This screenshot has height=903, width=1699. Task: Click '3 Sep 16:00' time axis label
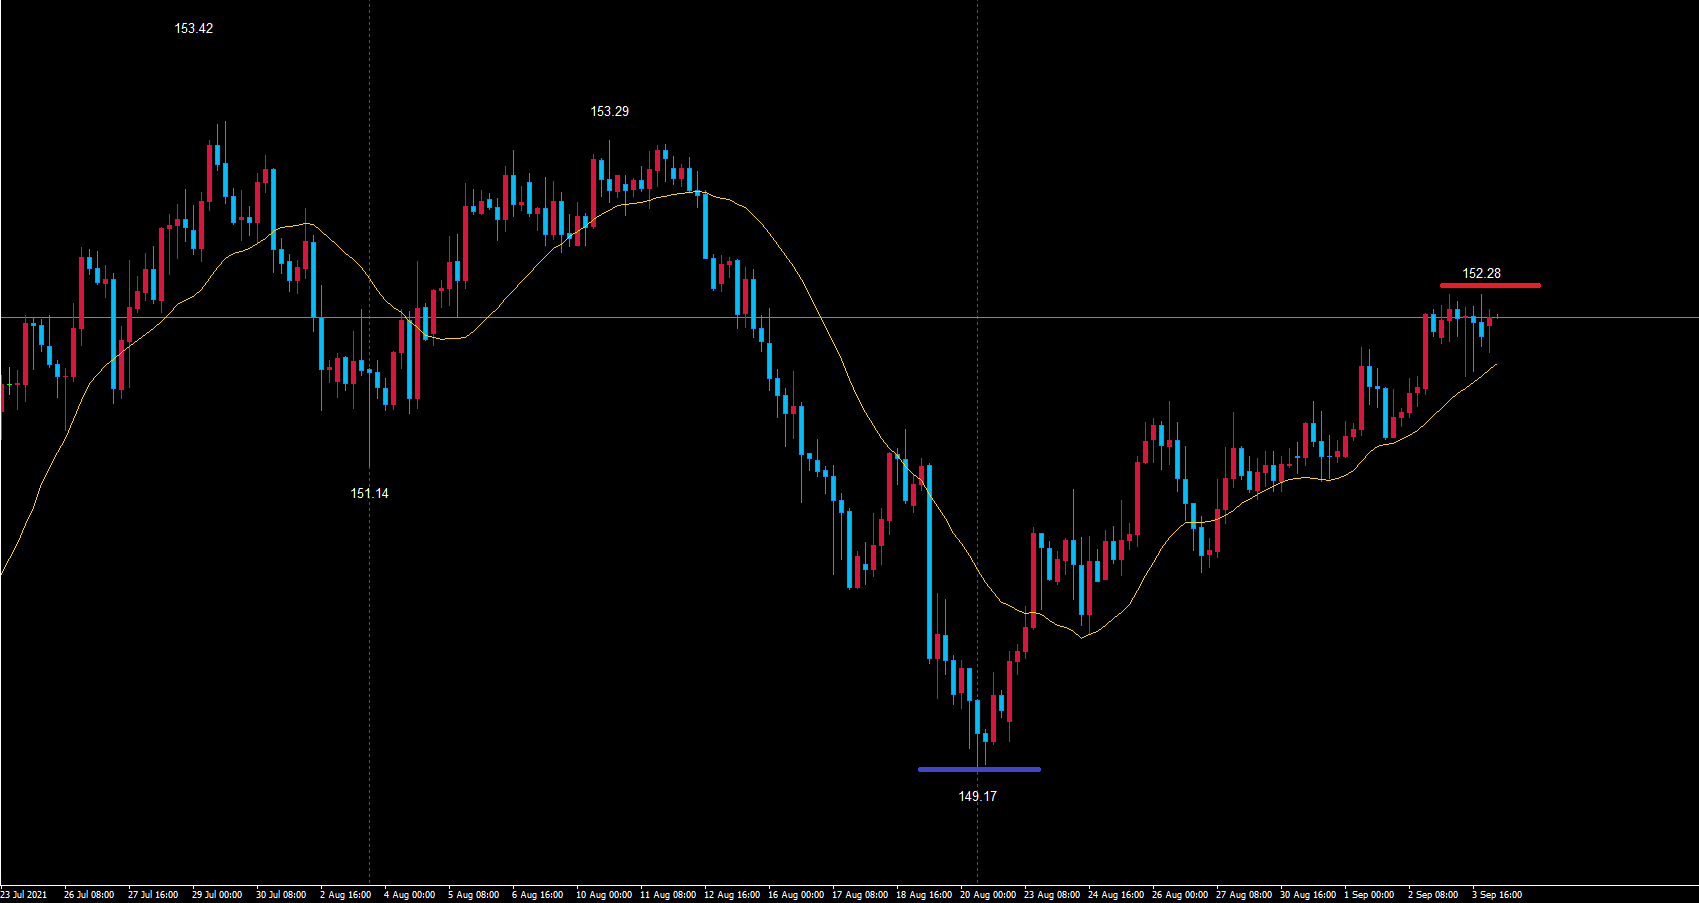tap(1496, 895)
